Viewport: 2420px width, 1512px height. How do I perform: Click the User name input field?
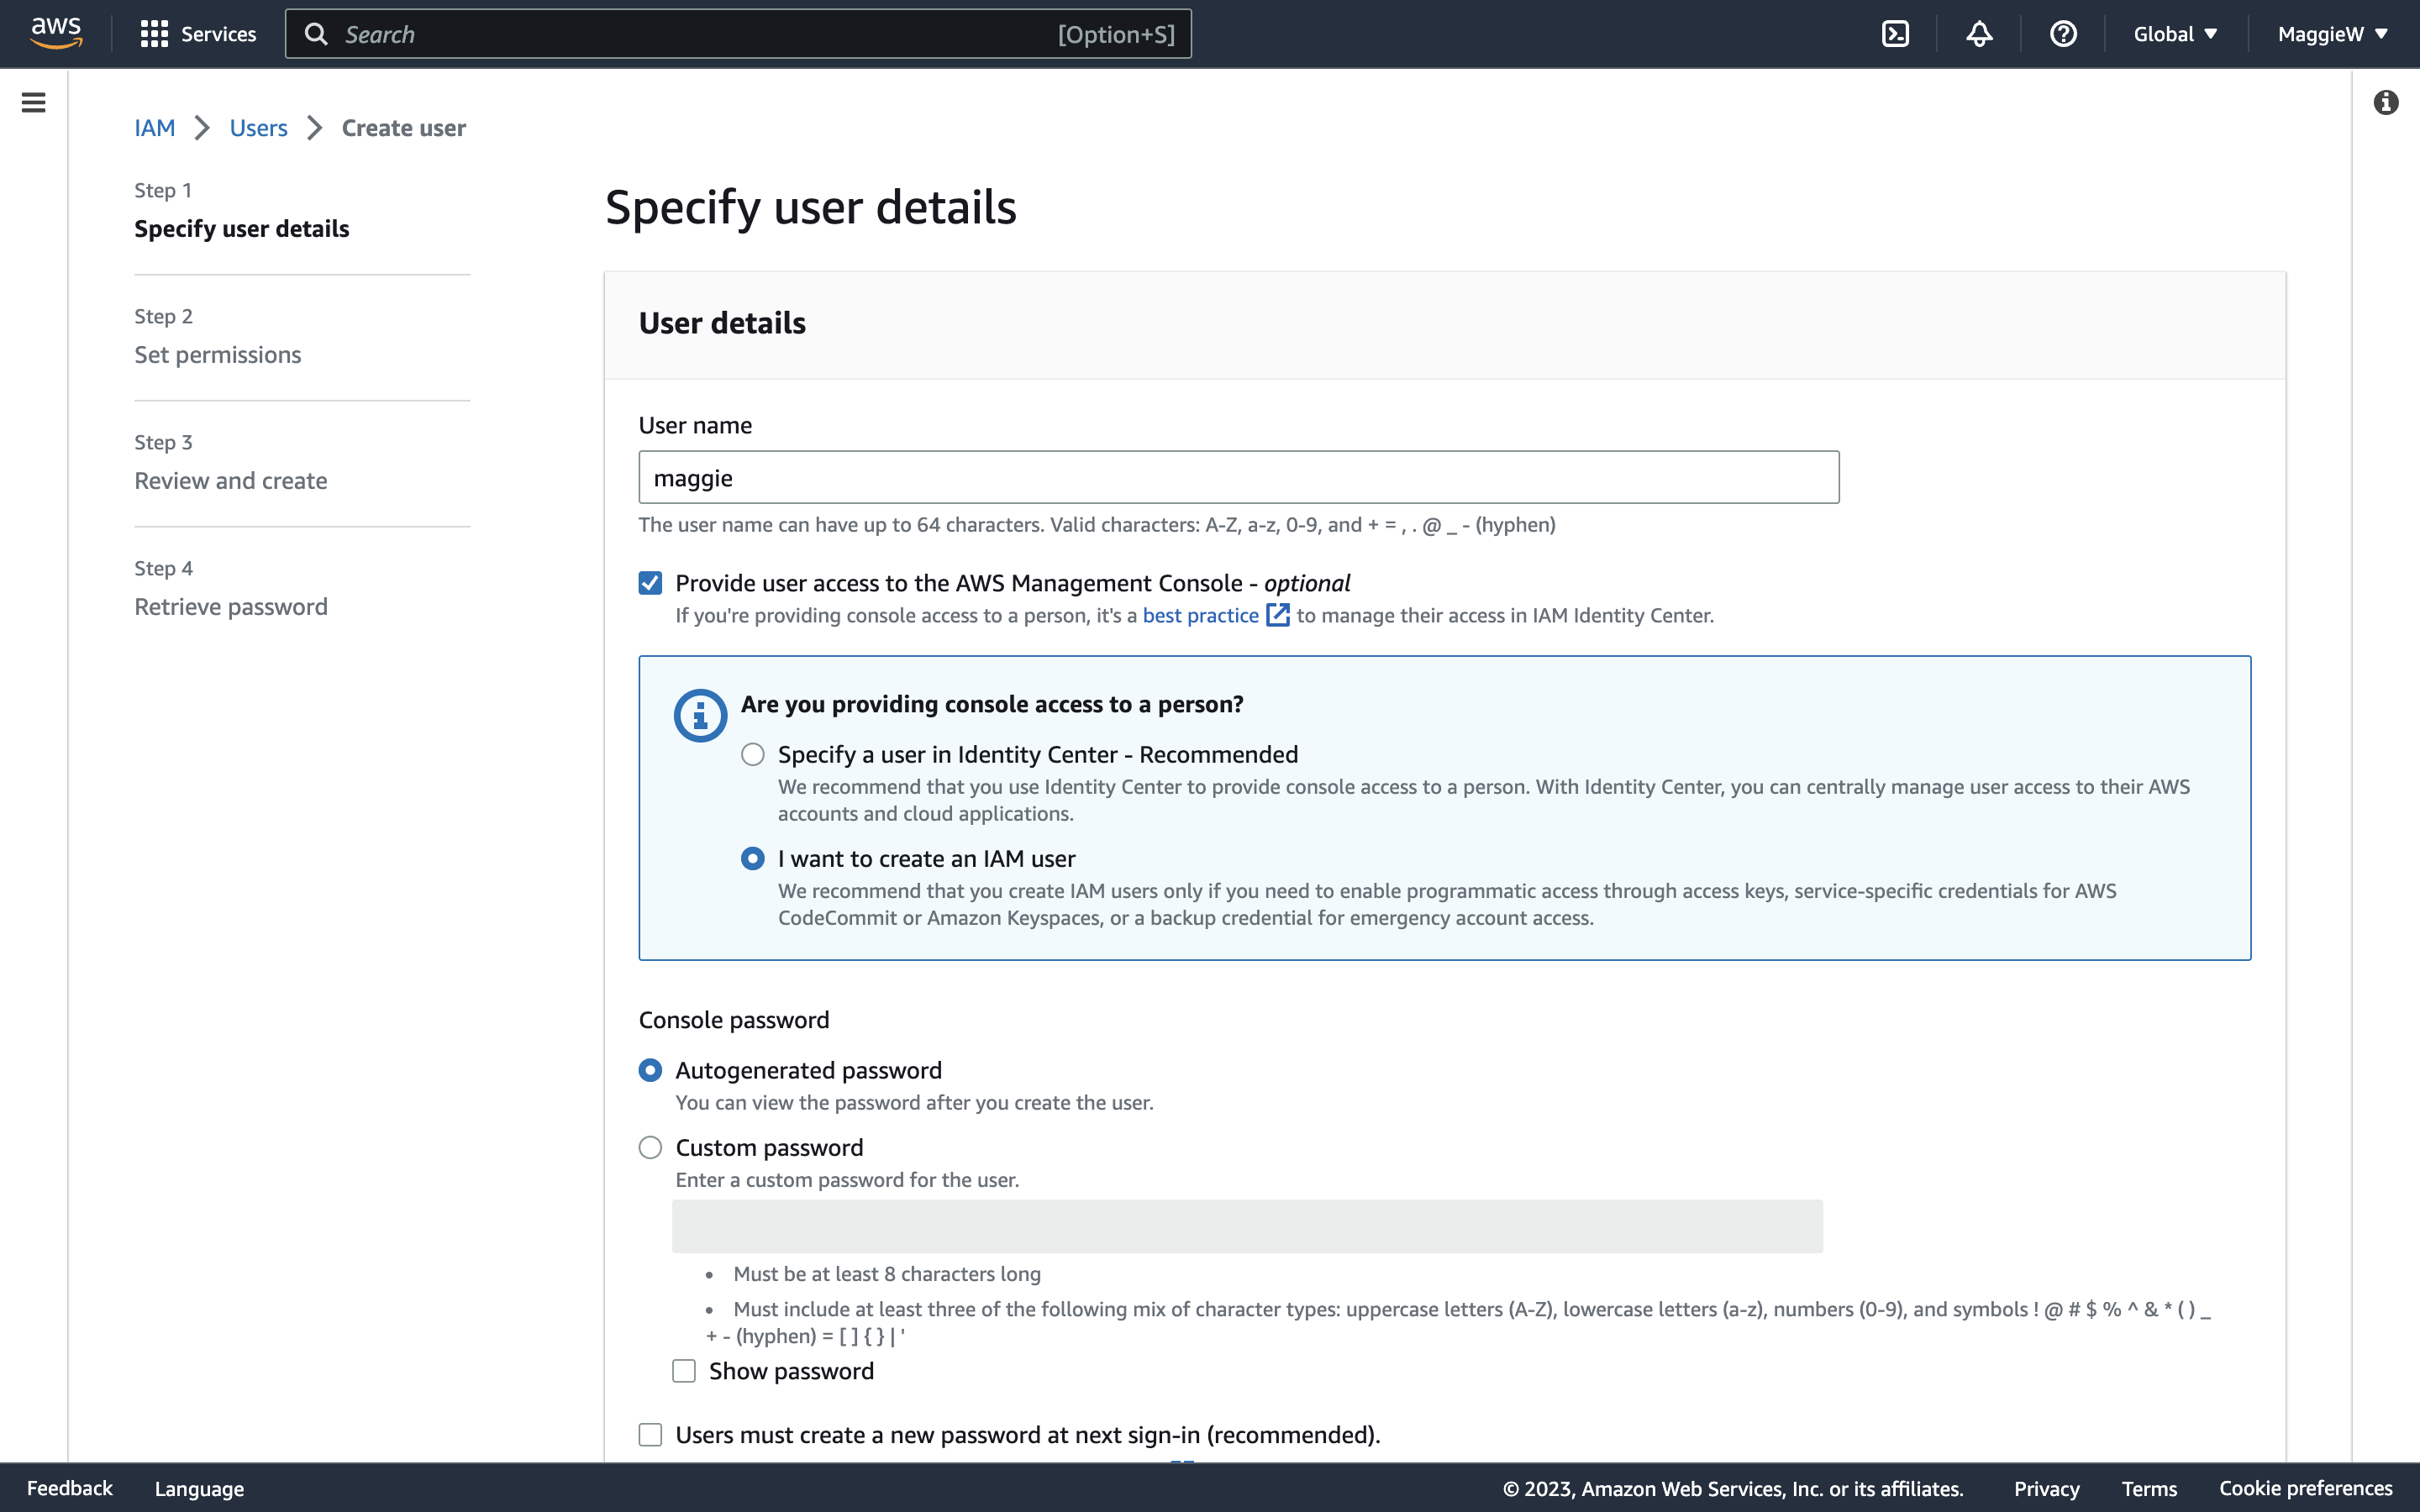tap(1239, 477)
